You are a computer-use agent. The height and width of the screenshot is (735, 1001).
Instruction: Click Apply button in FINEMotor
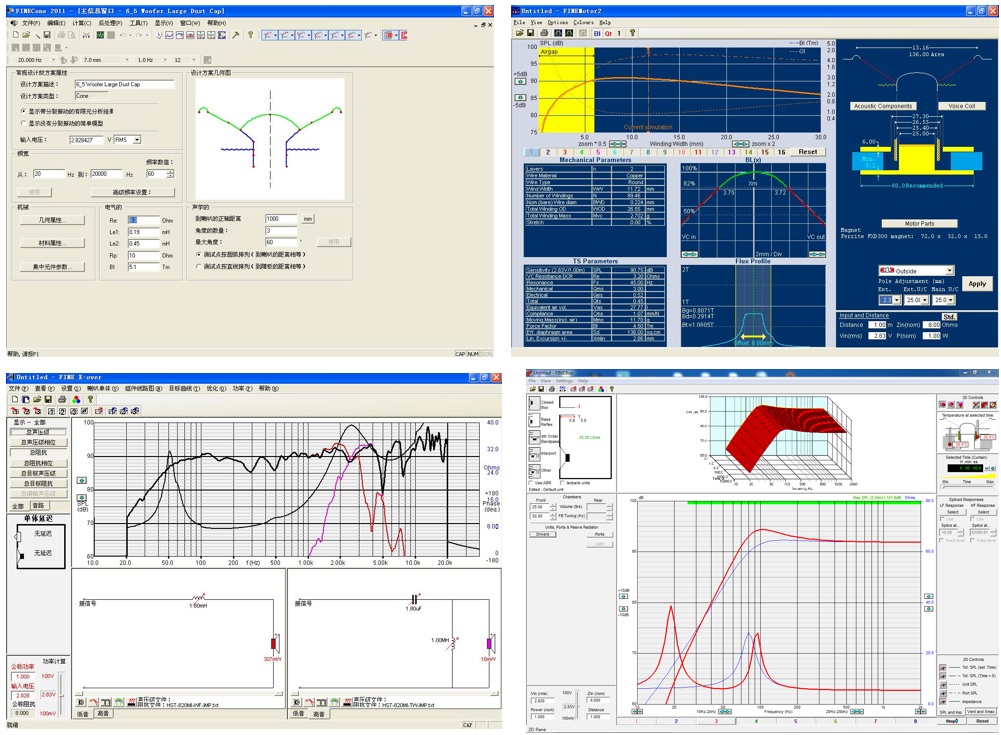point(977,284)
